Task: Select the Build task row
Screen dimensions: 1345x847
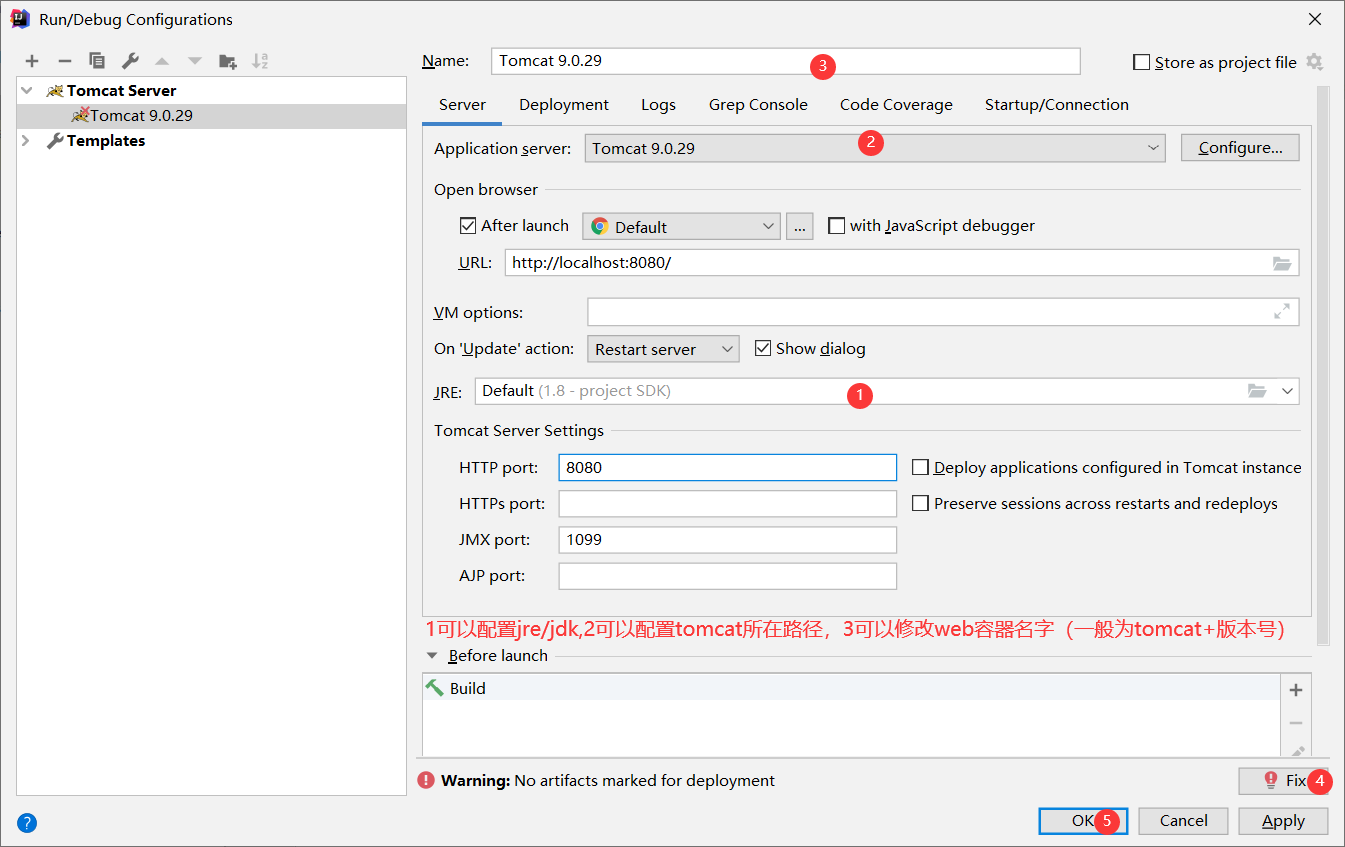Action: click(851, 688)
